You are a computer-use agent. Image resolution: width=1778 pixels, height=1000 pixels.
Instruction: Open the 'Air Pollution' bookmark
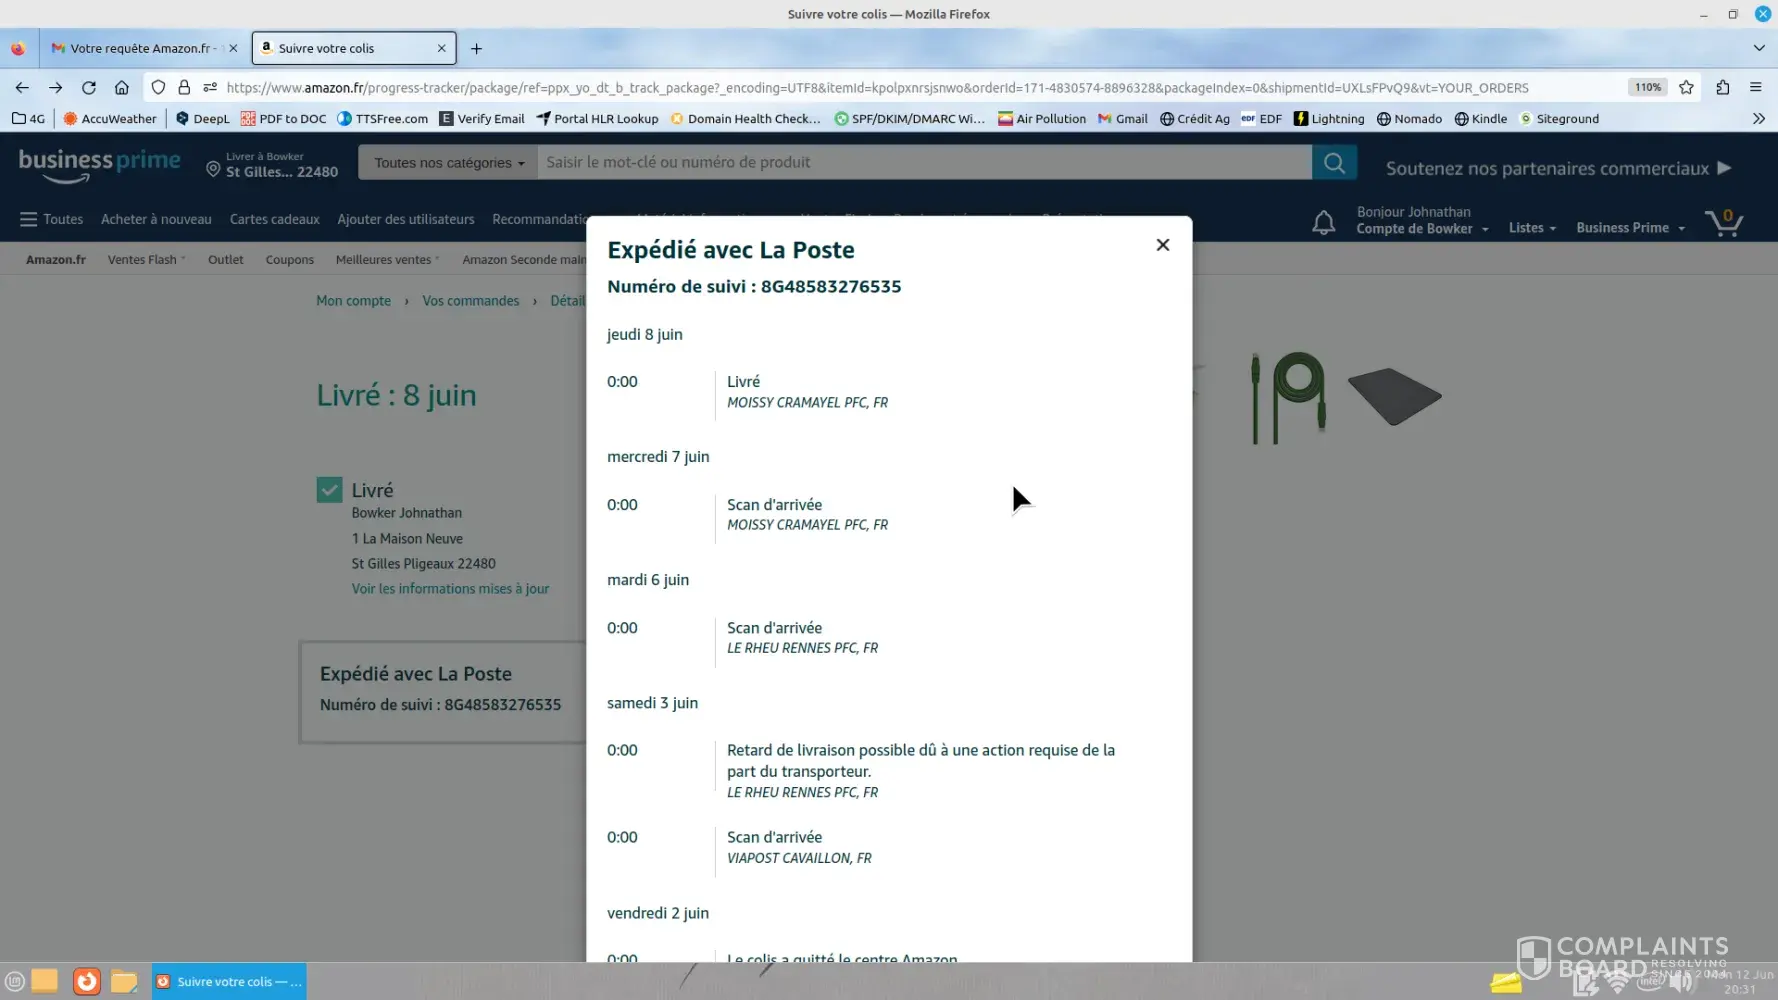tap(1042, 119)
